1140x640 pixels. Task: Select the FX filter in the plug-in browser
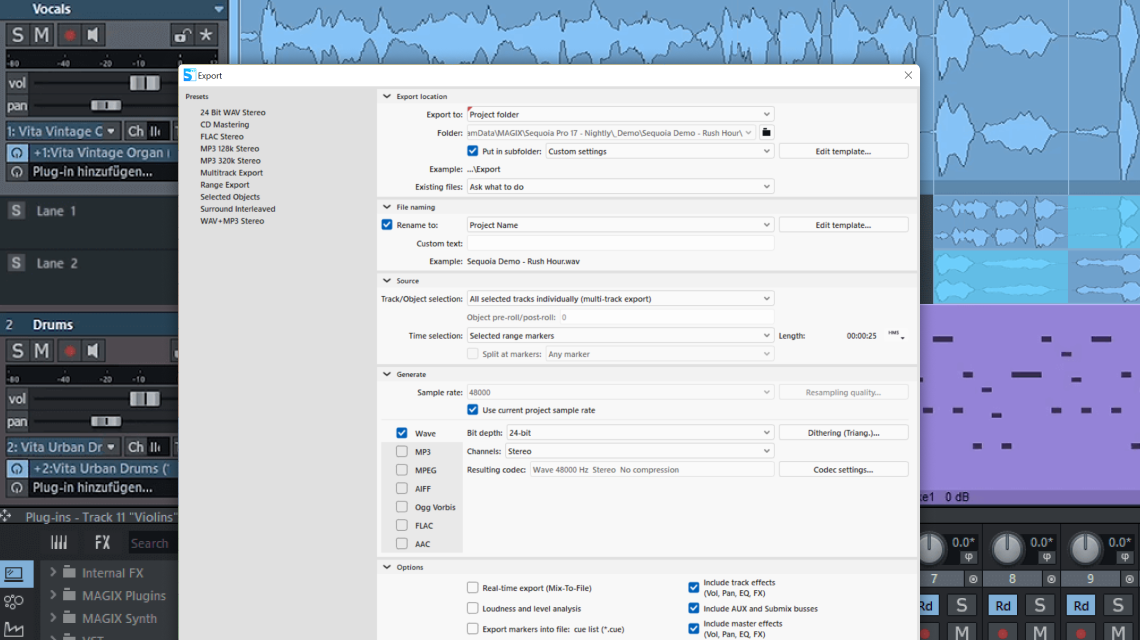103,543
